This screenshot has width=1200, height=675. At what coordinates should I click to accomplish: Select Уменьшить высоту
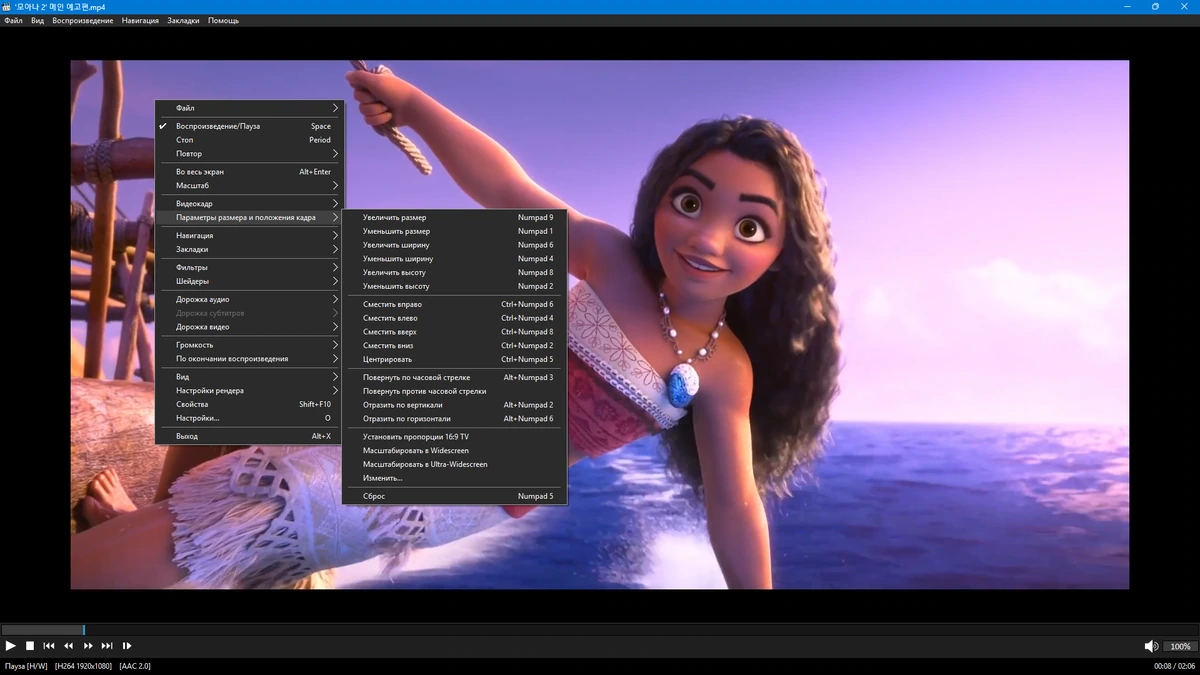[455, 286]
